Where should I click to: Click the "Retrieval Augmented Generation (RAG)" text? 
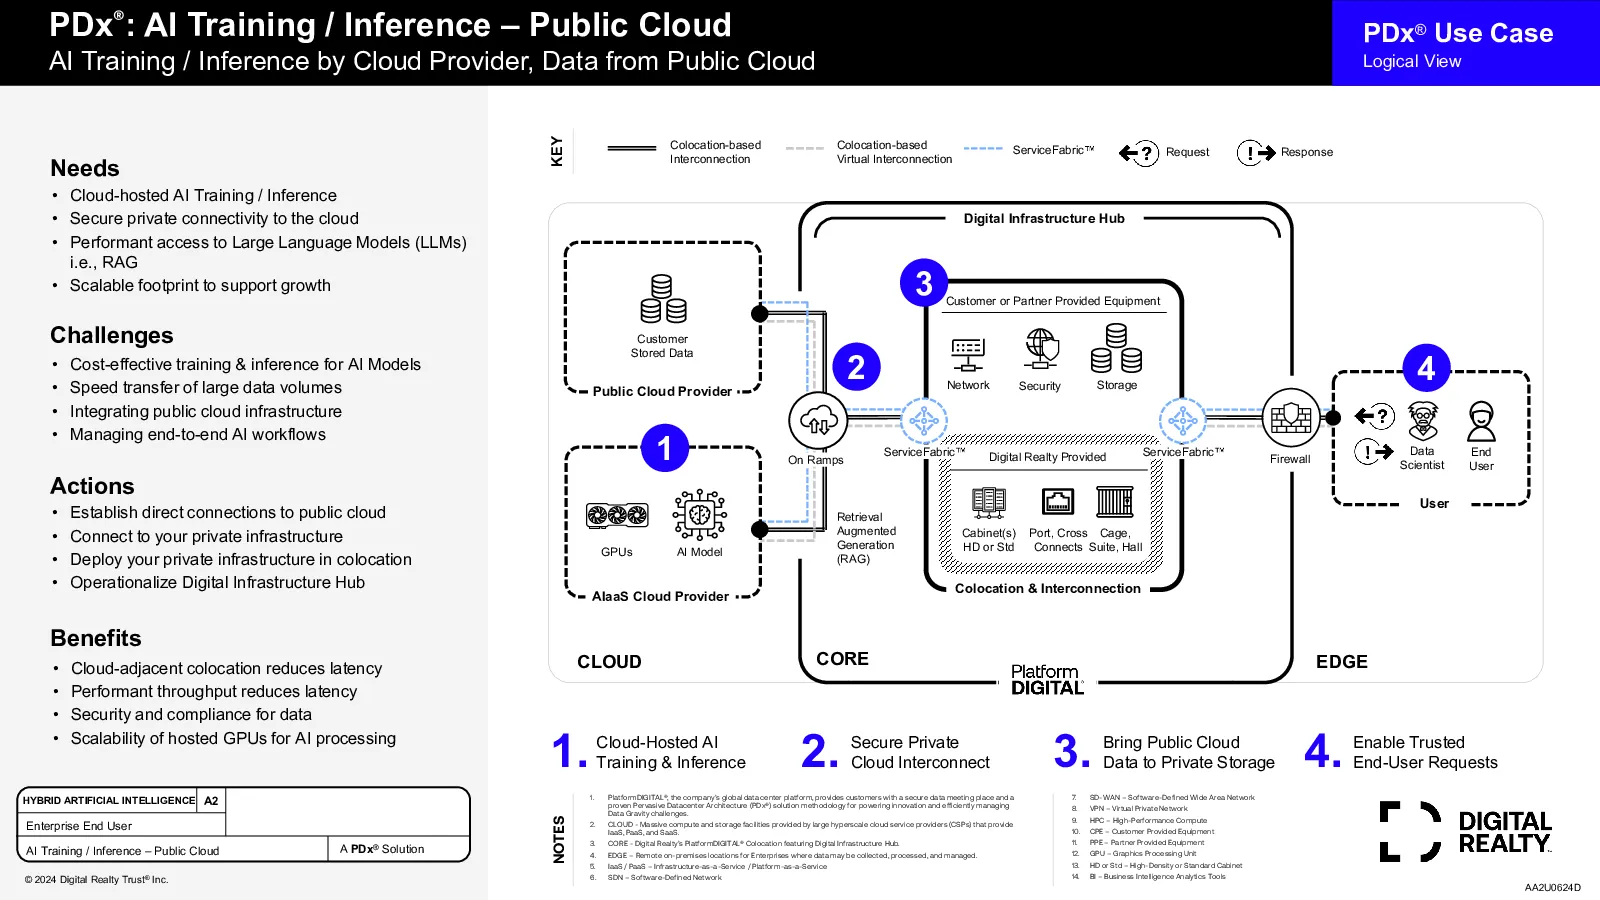pos(866,538)
